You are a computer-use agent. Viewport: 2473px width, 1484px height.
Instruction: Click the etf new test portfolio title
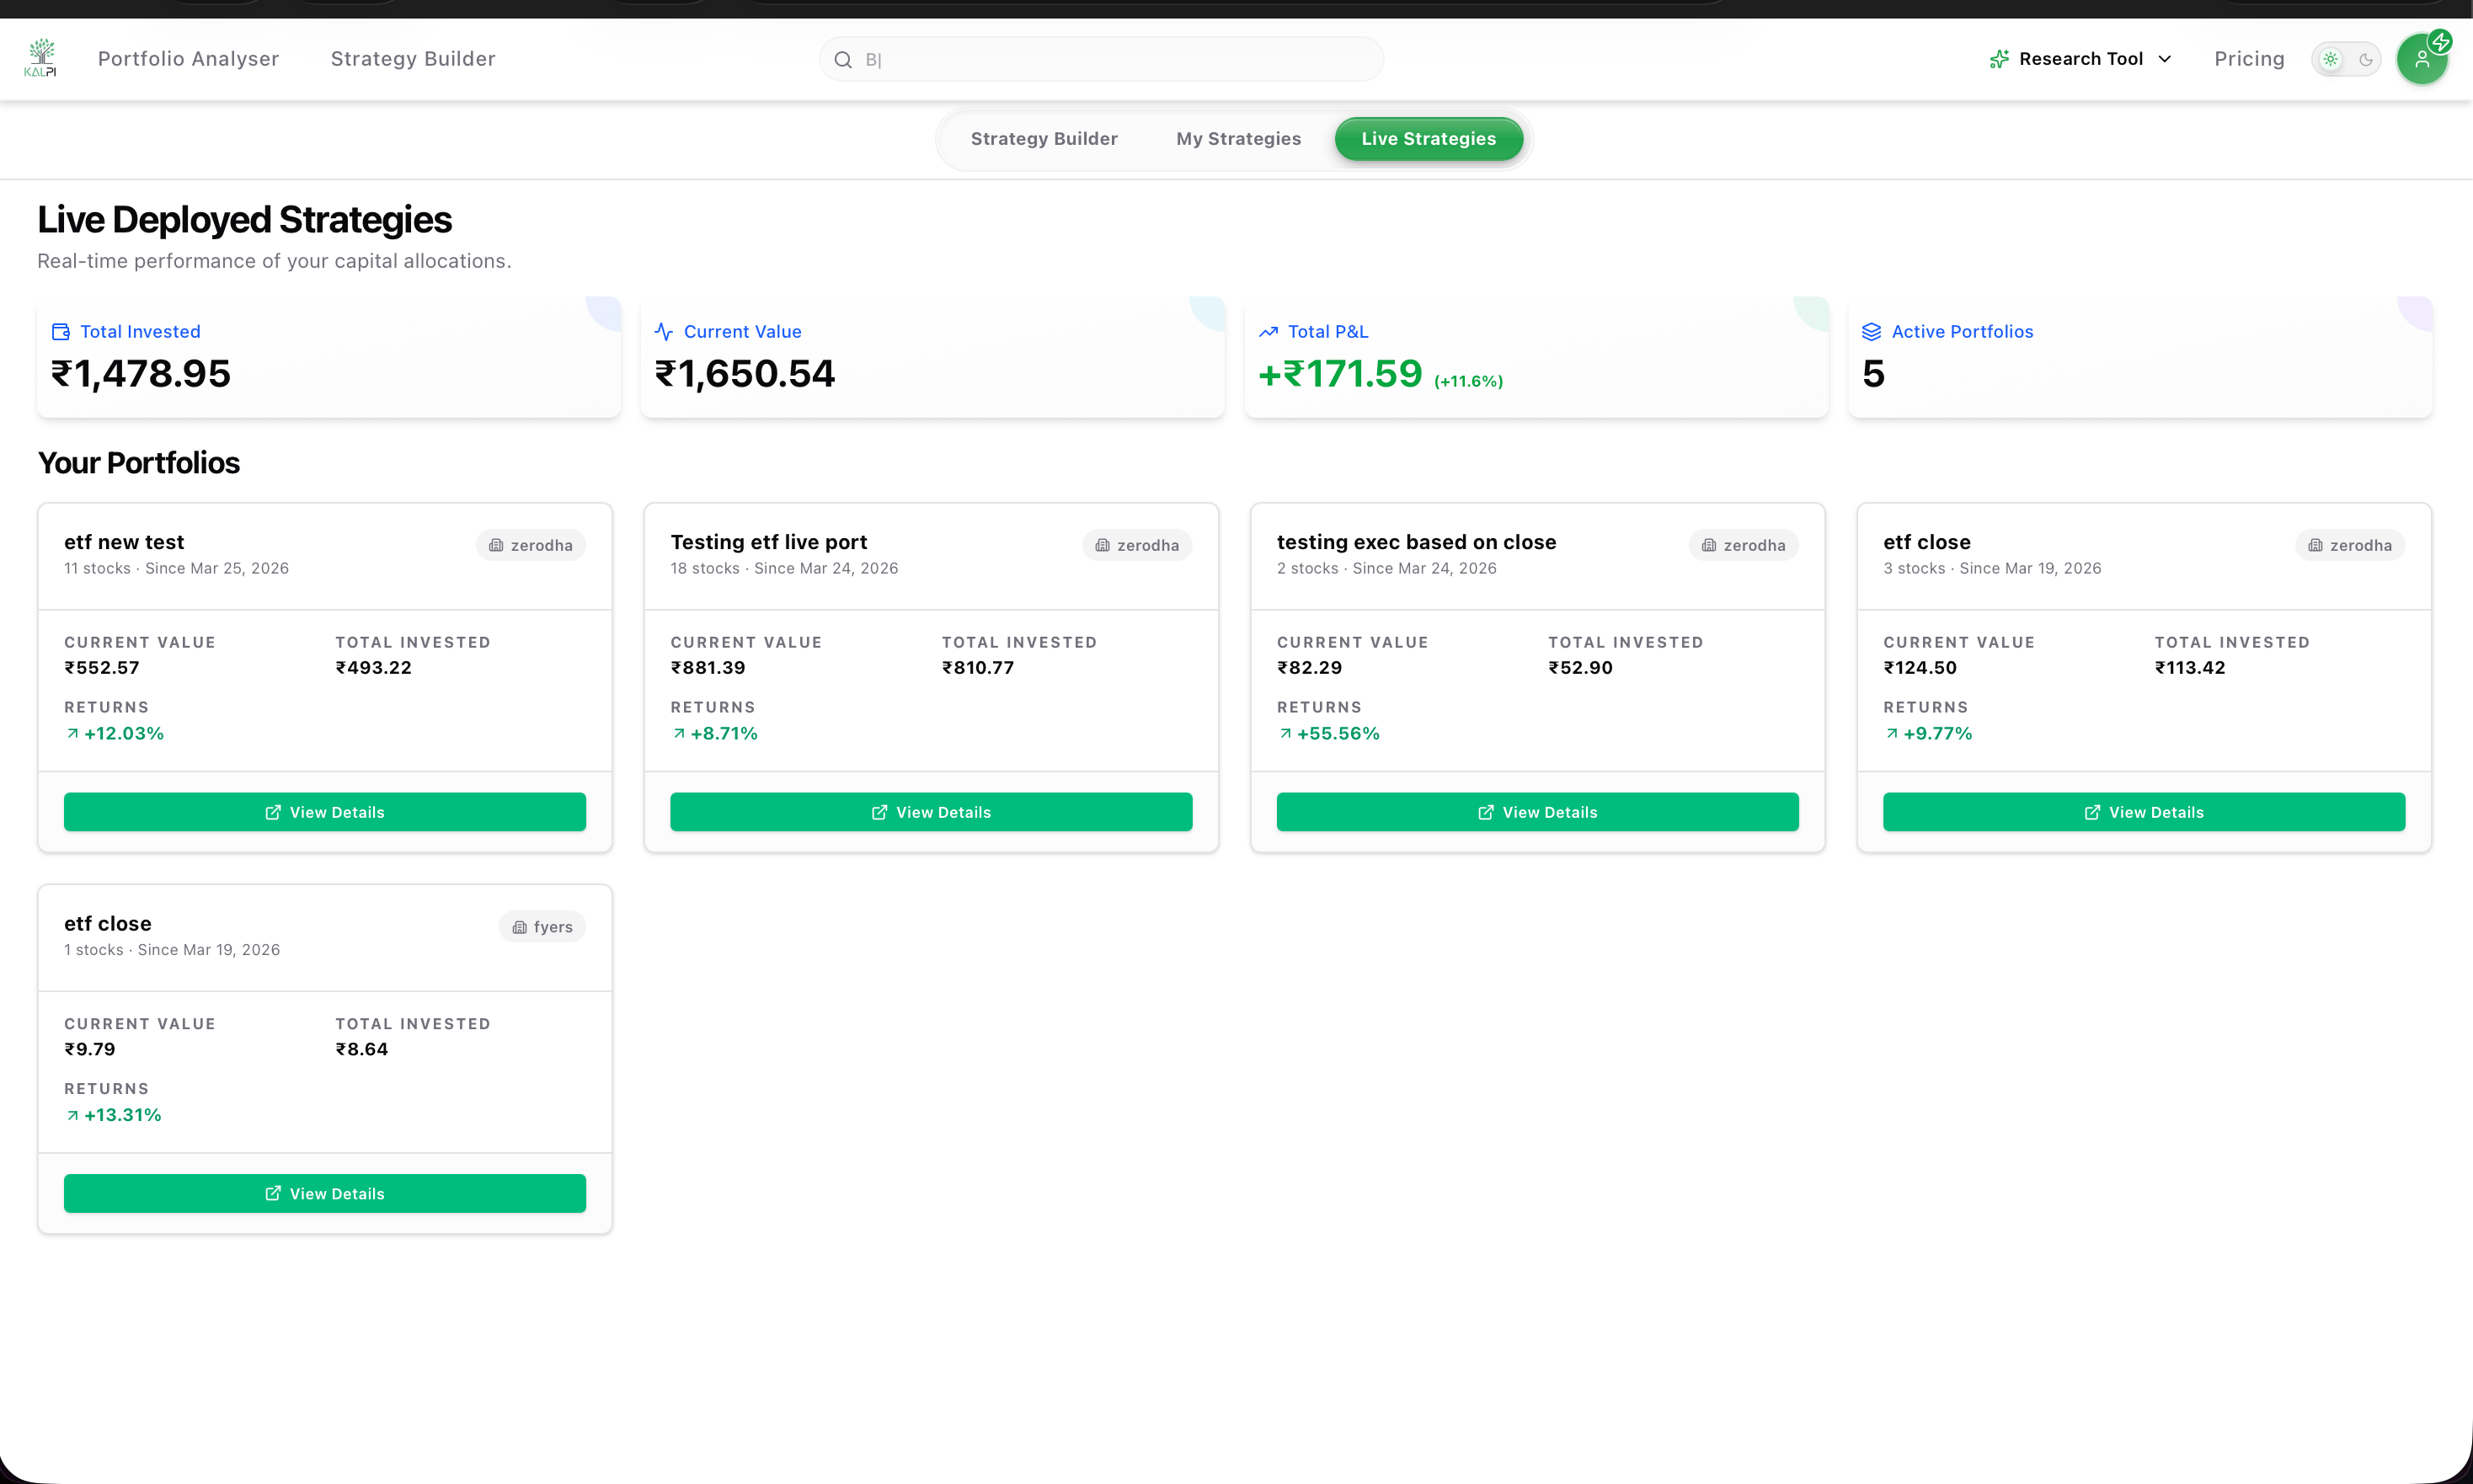pyautogui.click(x=124, y=542)
